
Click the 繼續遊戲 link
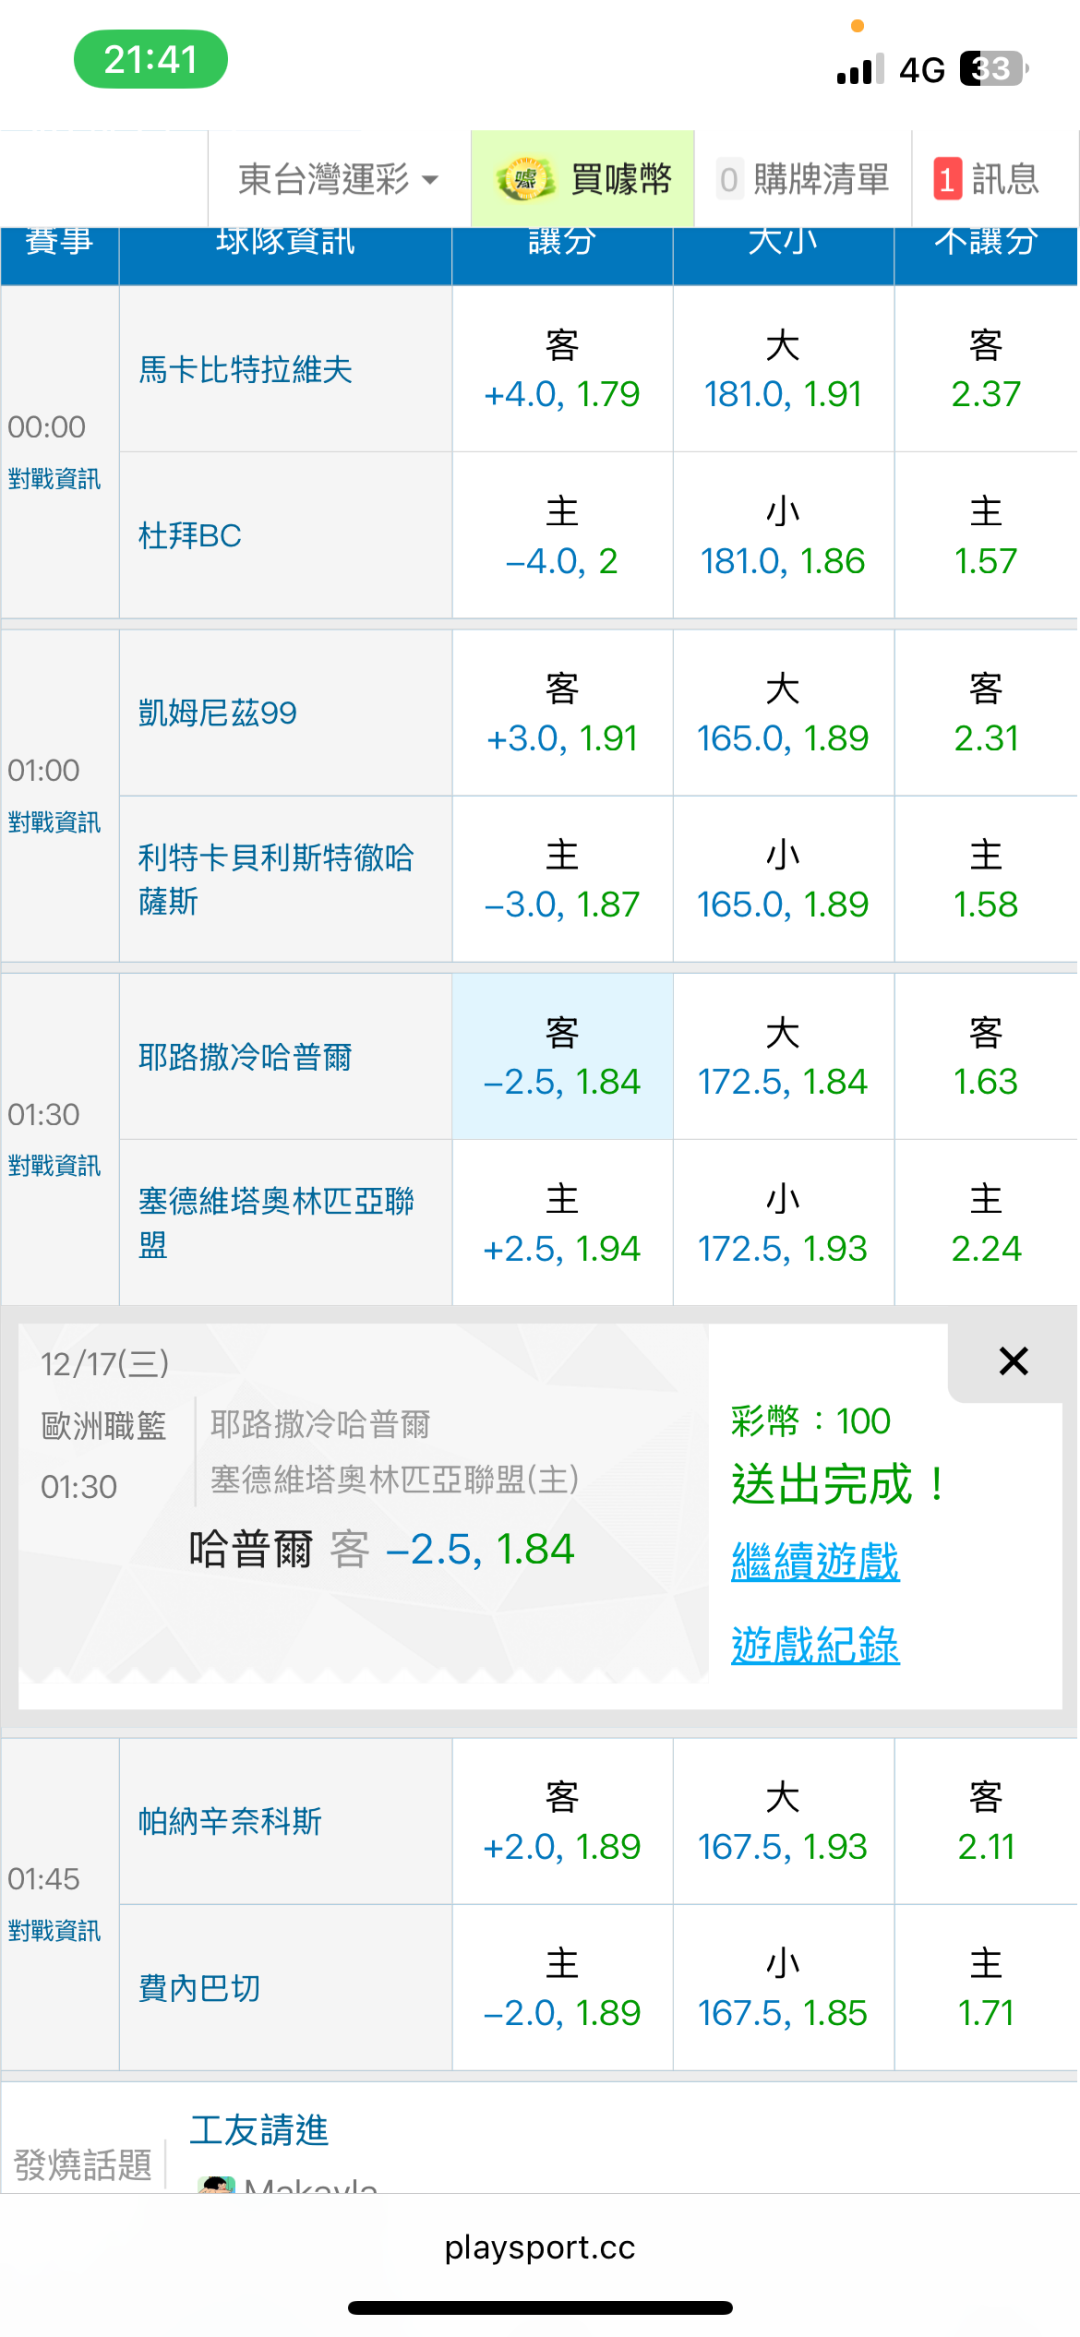click(815, 1561)
